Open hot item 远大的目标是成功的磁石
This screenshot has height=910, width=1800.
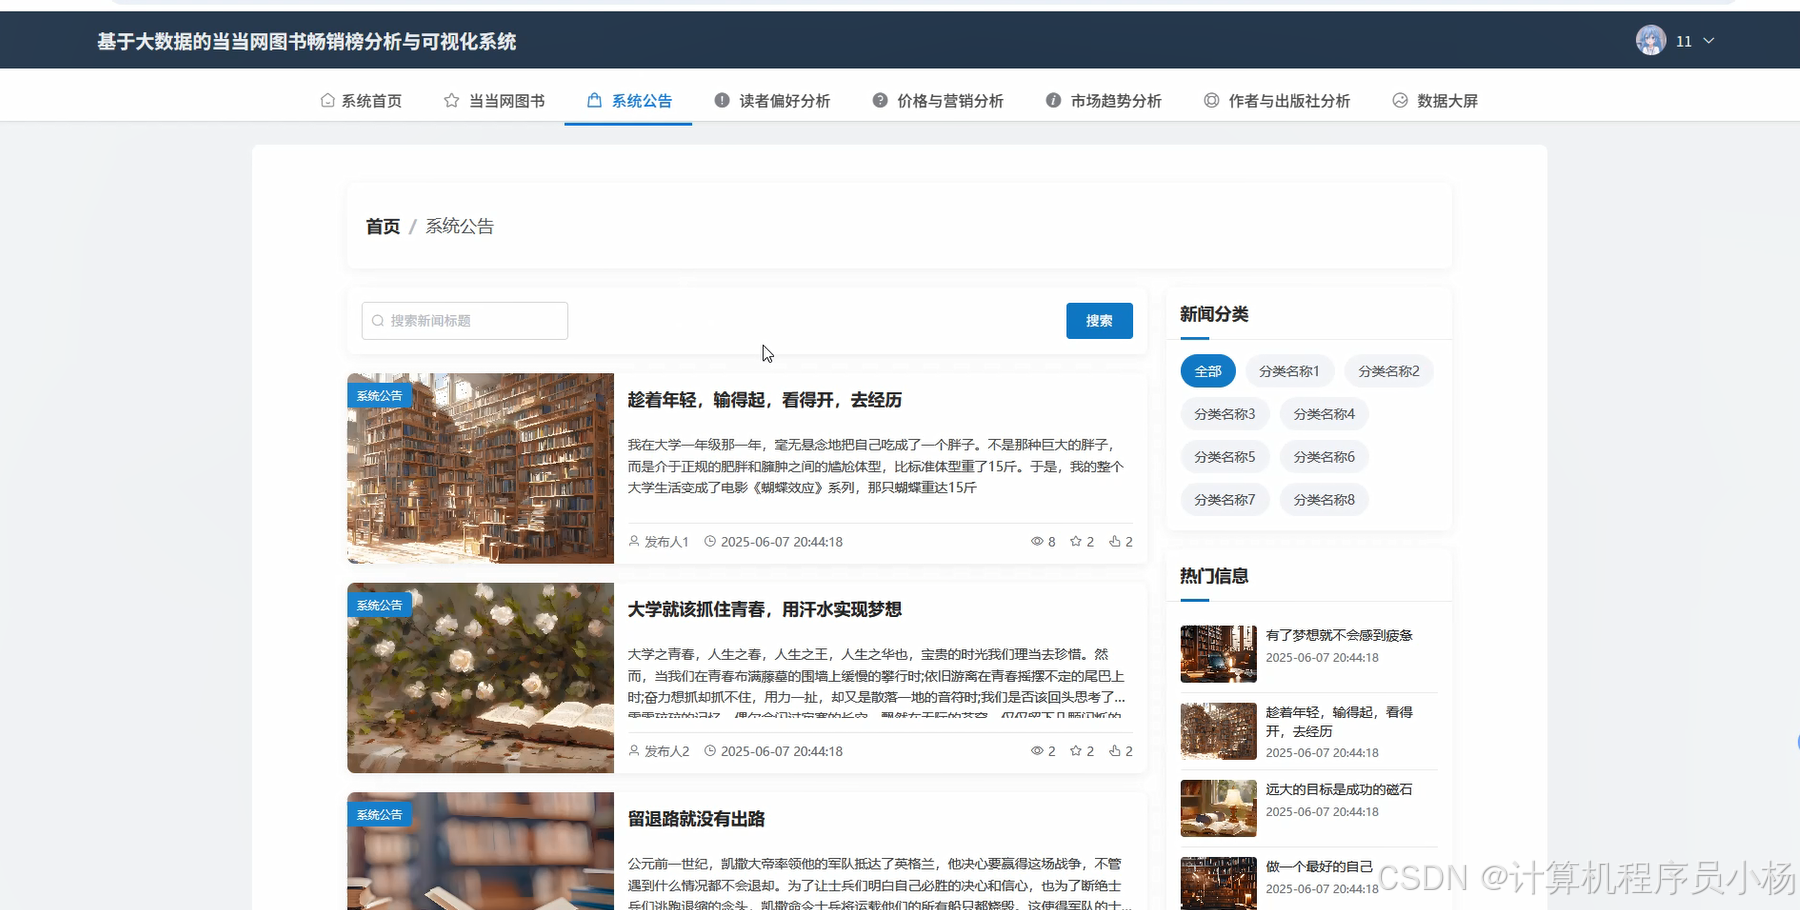pos(1339,789)
